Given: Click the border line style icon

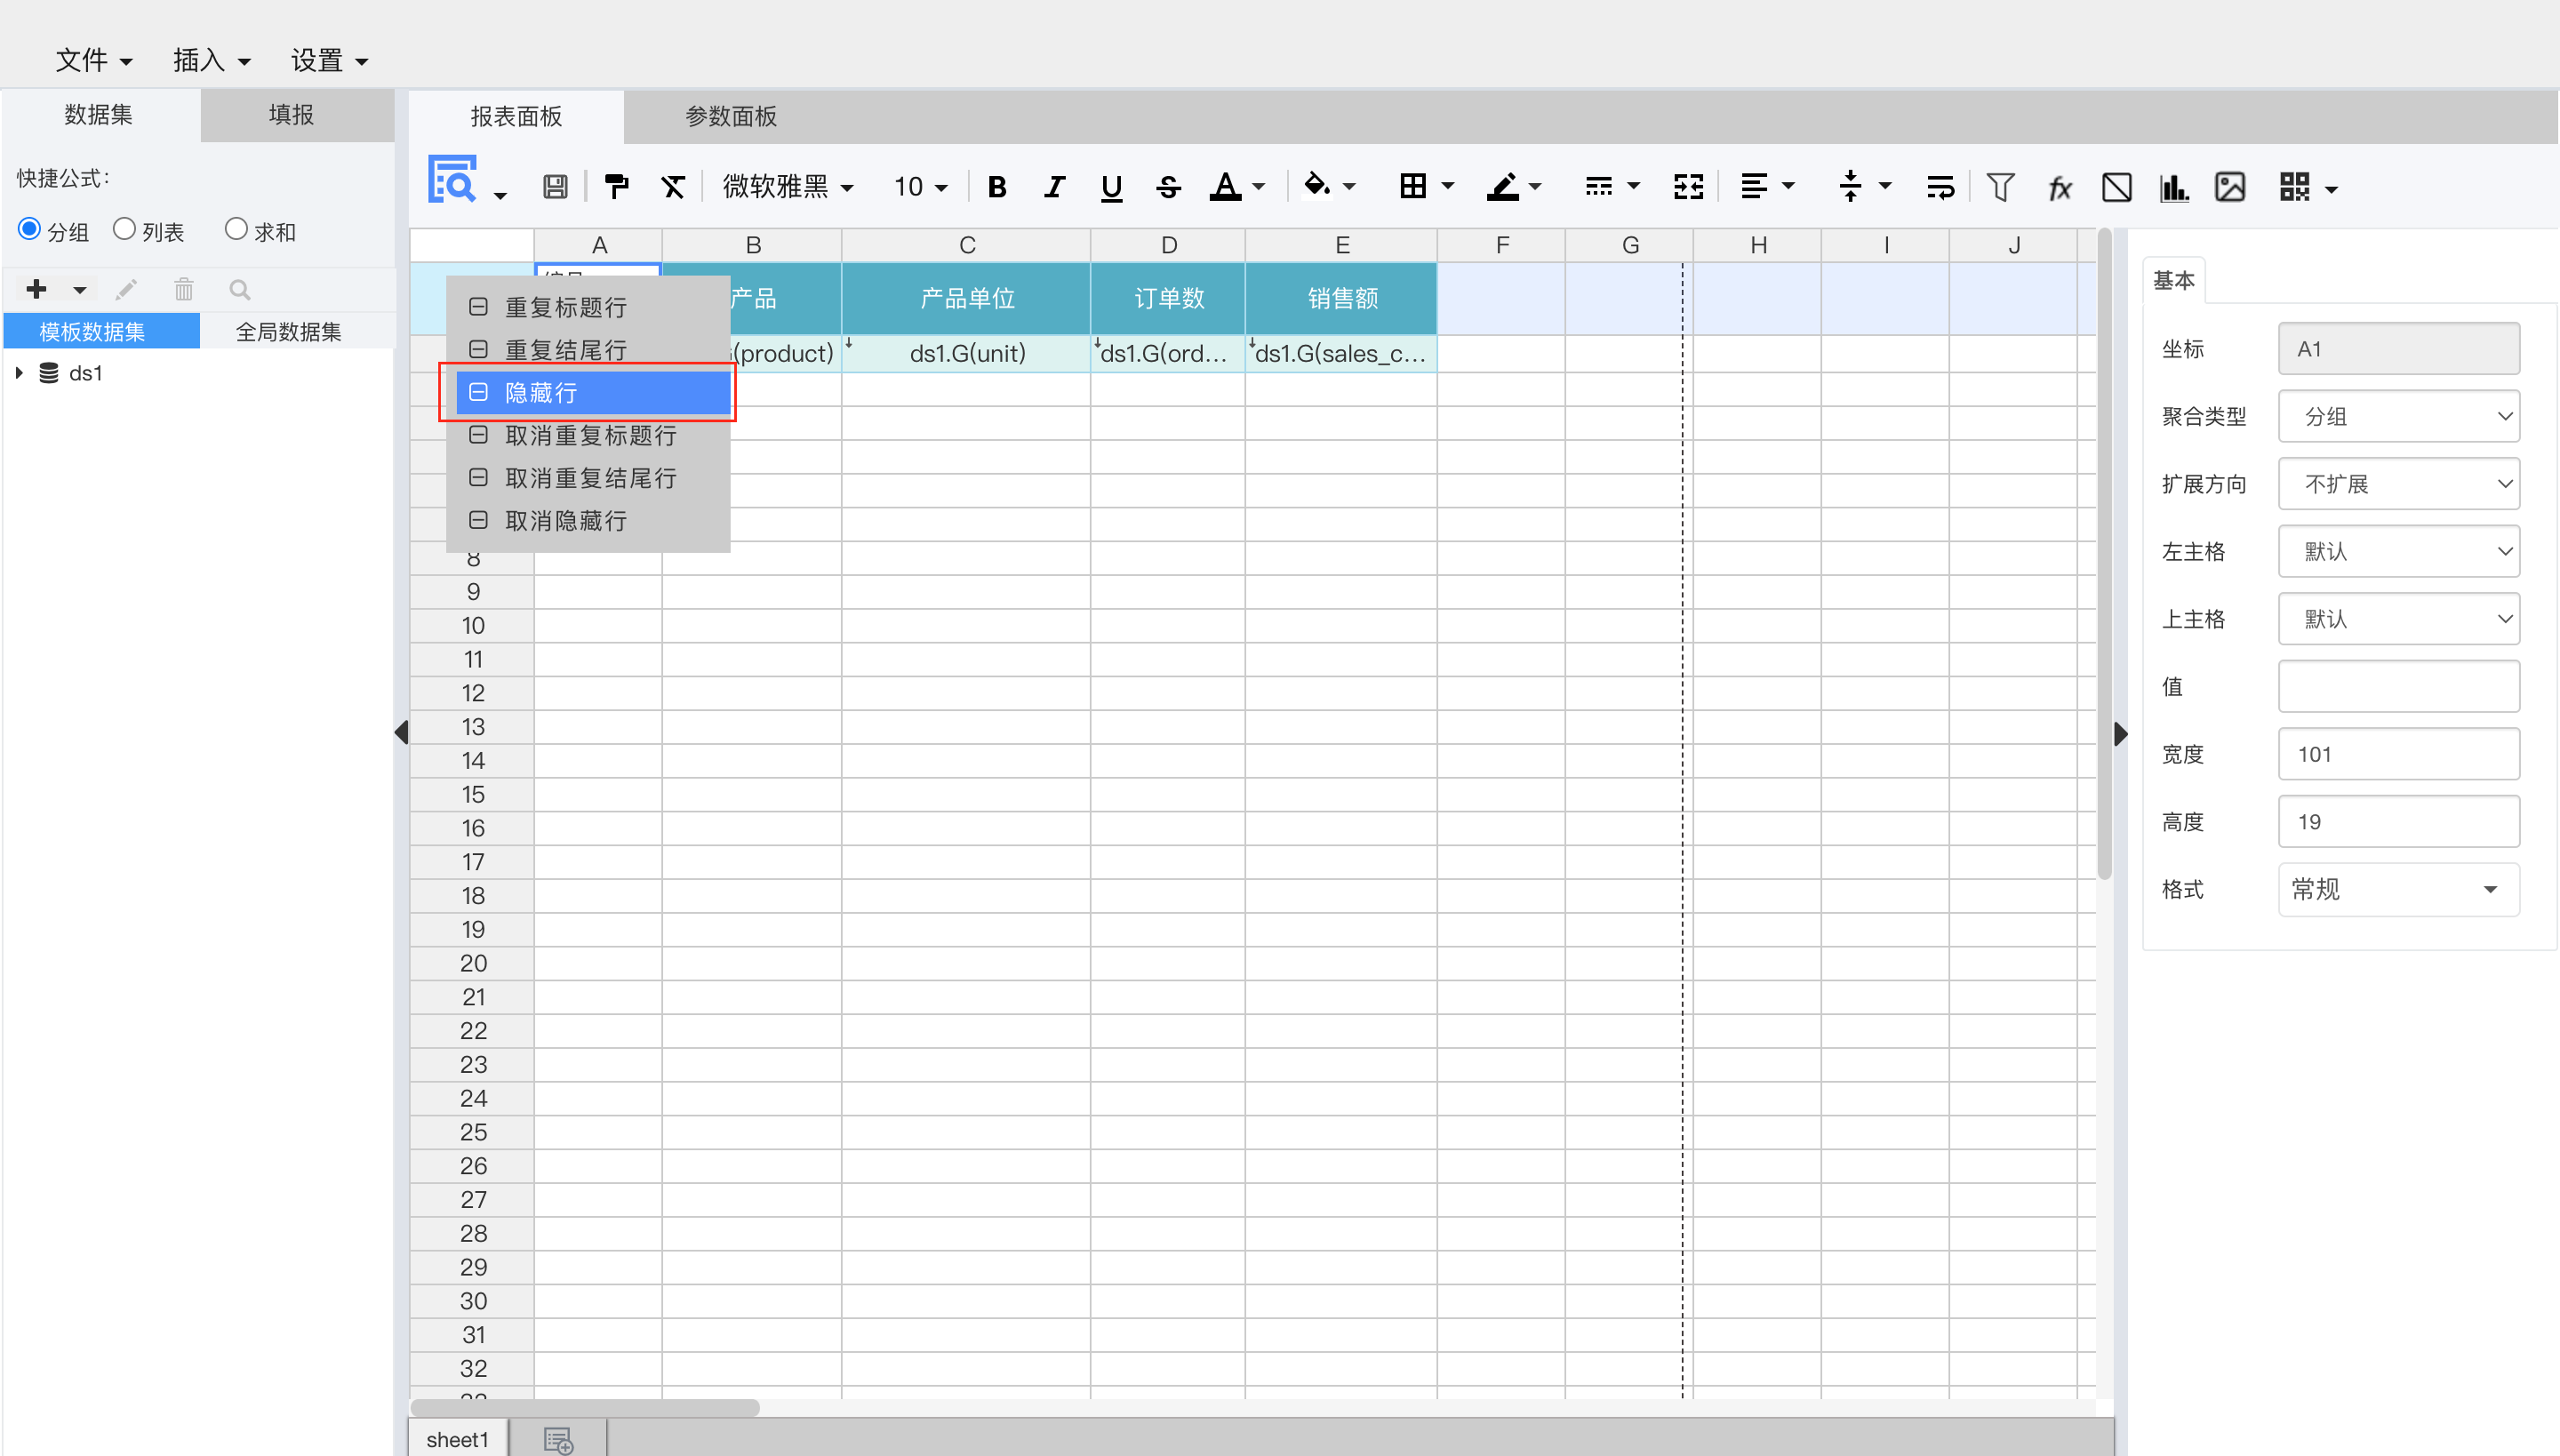Looking at the screenshot, I should click(x=1598, y=187).
